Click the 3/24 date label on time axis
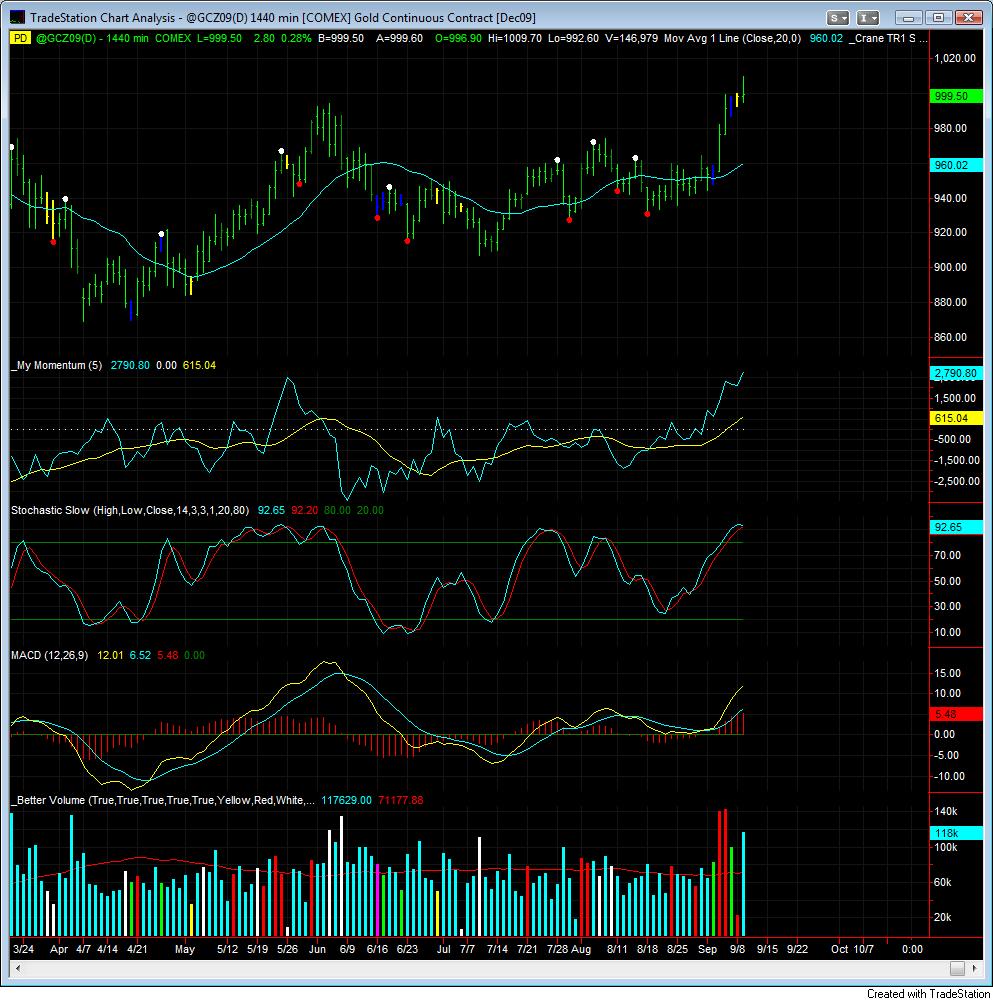The image size is (993, 1000). click(x=24, y=949)
